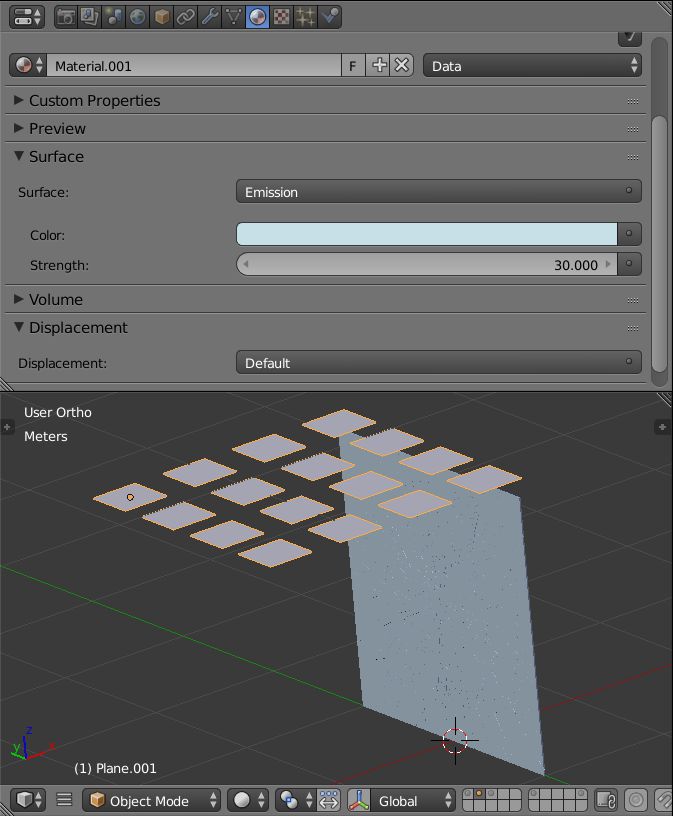Toggle proportional editing button
Image resolution: width=673 pixels, height=816 pixels.
pyautogui.click(x=637, y=800)
